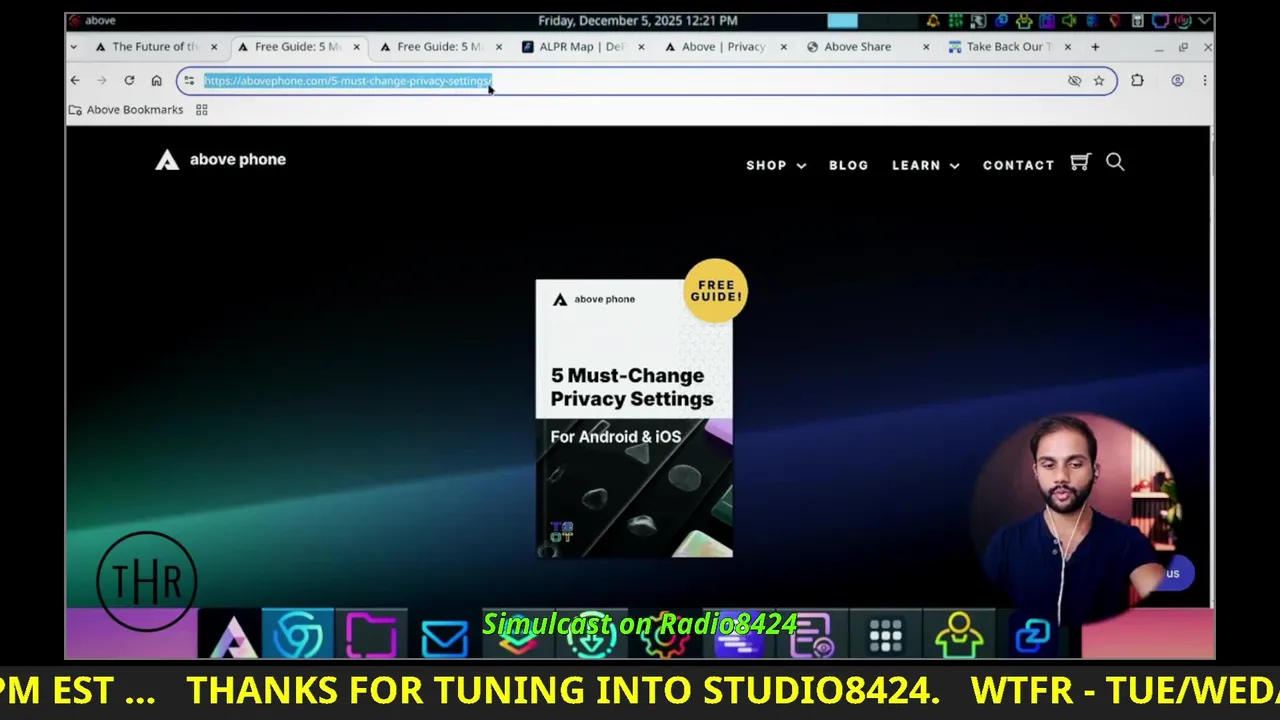1280x720 pixels.
Task: Open the file manager in the dock
Action: pyautogui.click(x=371, y=635)
